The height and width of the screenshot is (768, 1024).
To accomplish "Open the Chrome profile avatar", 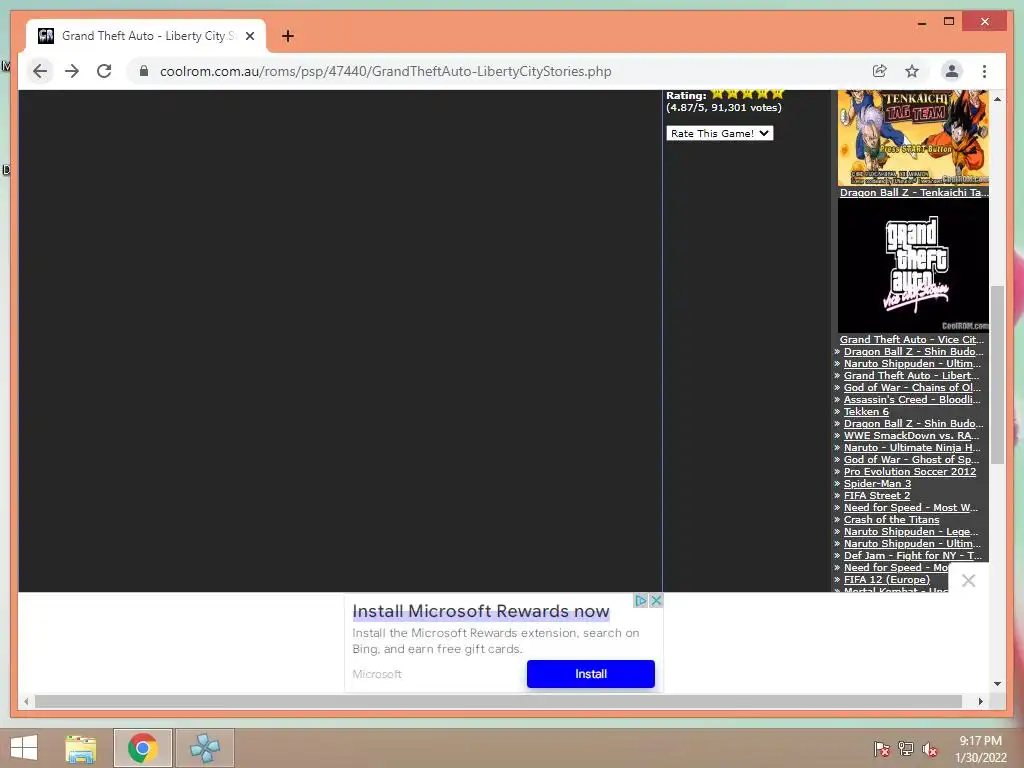I will click(x=952, y=71).
